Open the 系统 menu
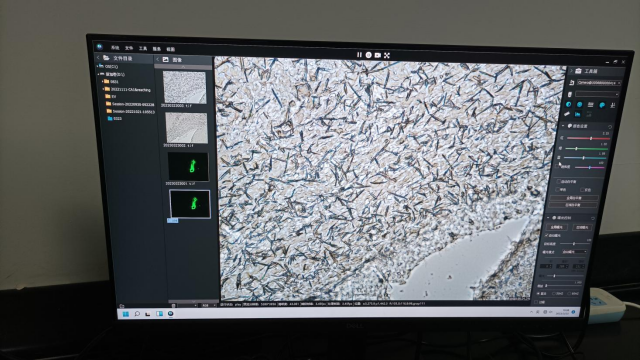Image resolution: width=640 pixels, height=360 pixels. pos(115,48)
